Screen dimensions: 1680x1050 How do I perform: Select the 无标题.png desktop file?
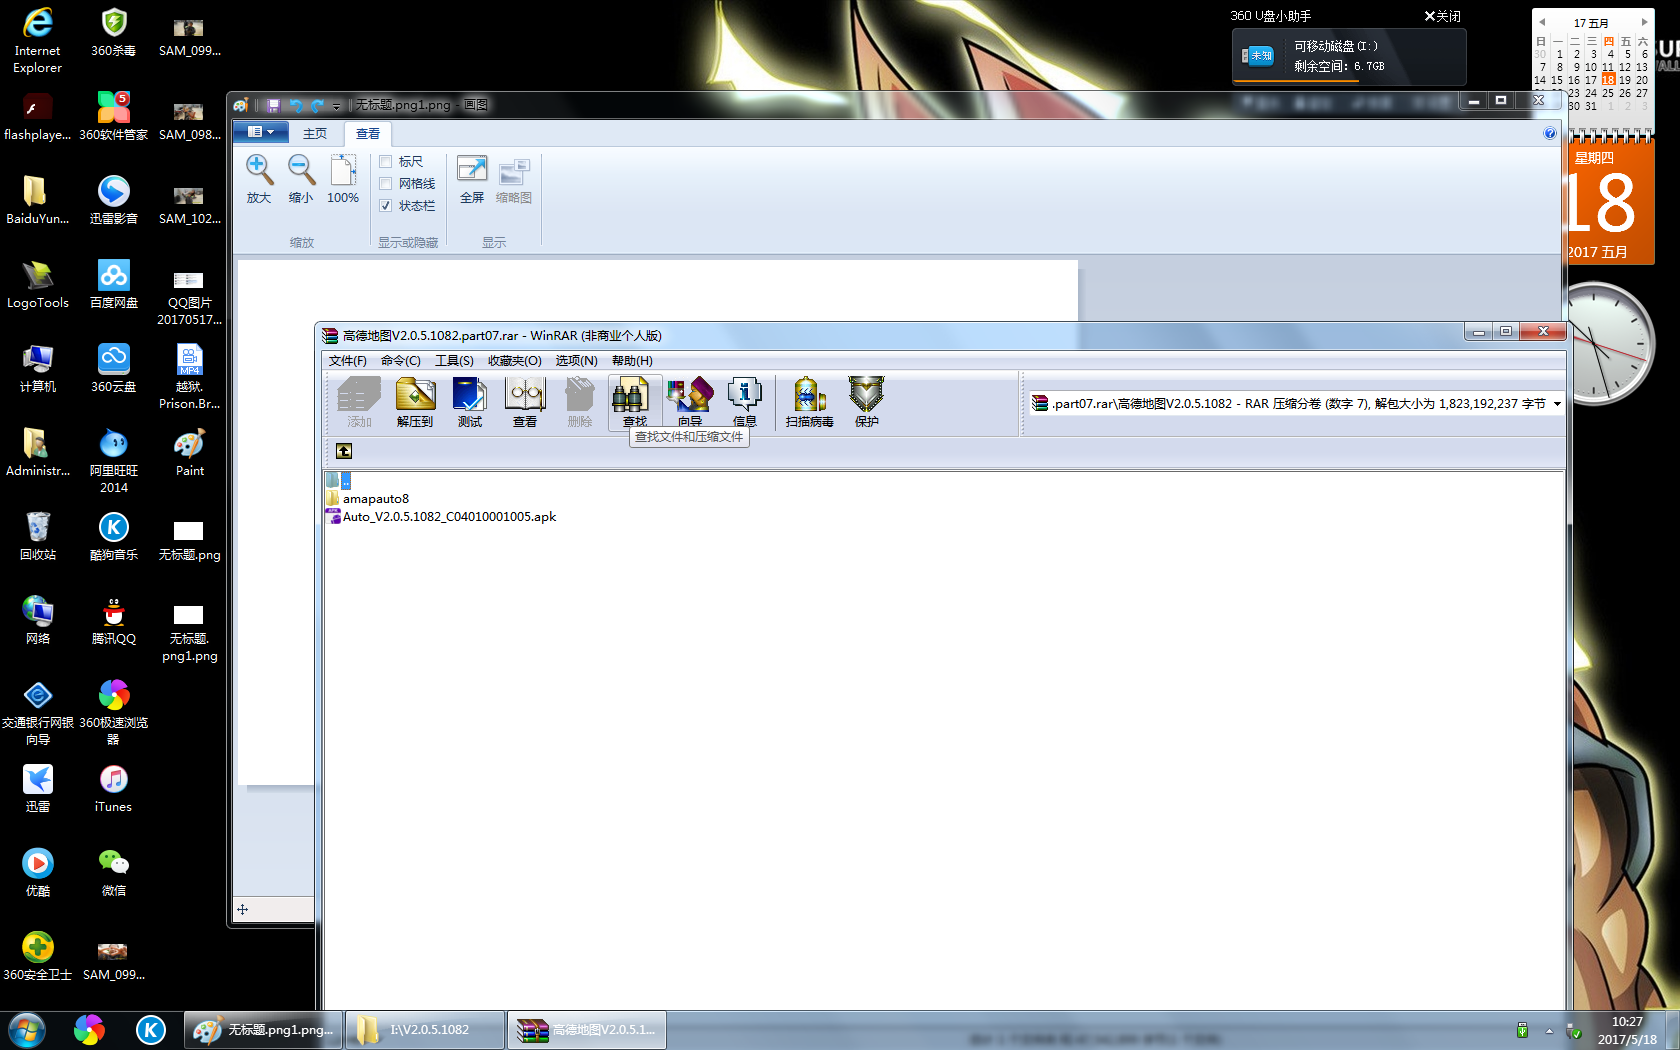(x=189, y=538)
